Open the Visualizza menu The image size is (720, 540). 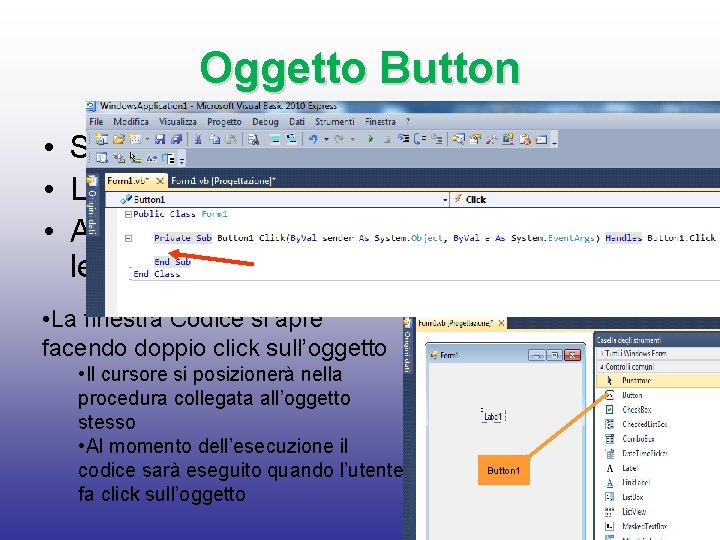point(178,122)
